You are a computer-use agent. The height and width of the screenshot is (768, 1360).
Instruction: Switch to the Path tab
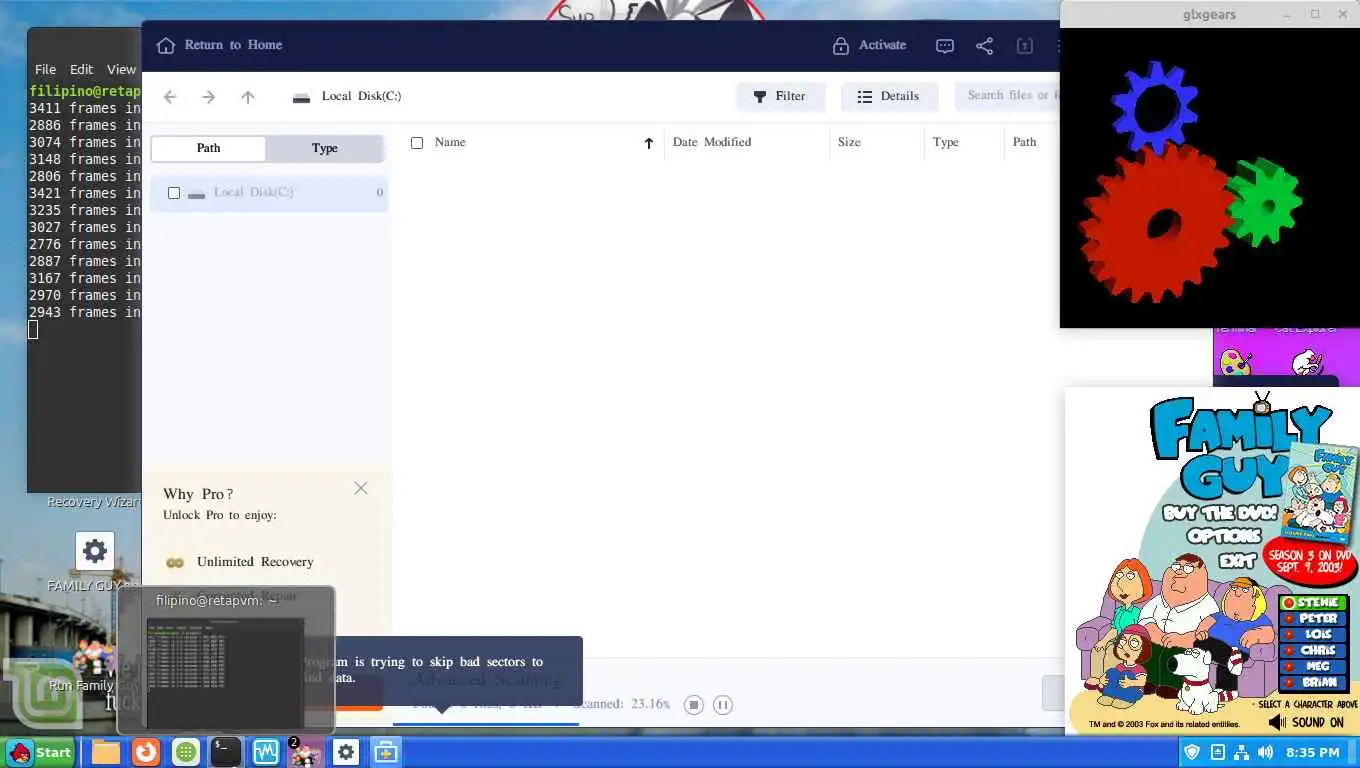click(208, 148)
